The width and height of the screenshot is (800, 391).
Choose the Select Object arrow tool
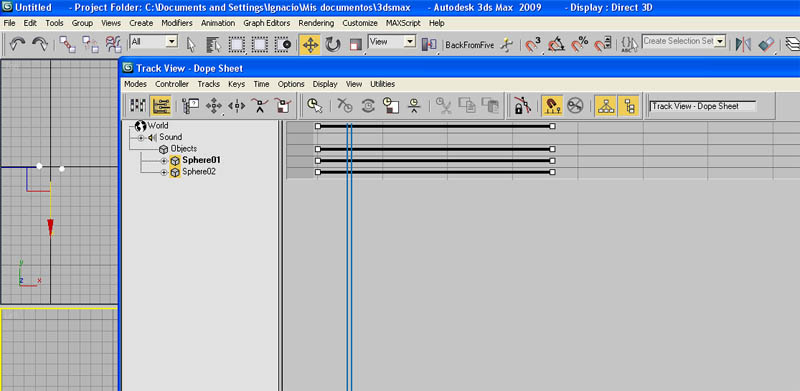point(191,45)
